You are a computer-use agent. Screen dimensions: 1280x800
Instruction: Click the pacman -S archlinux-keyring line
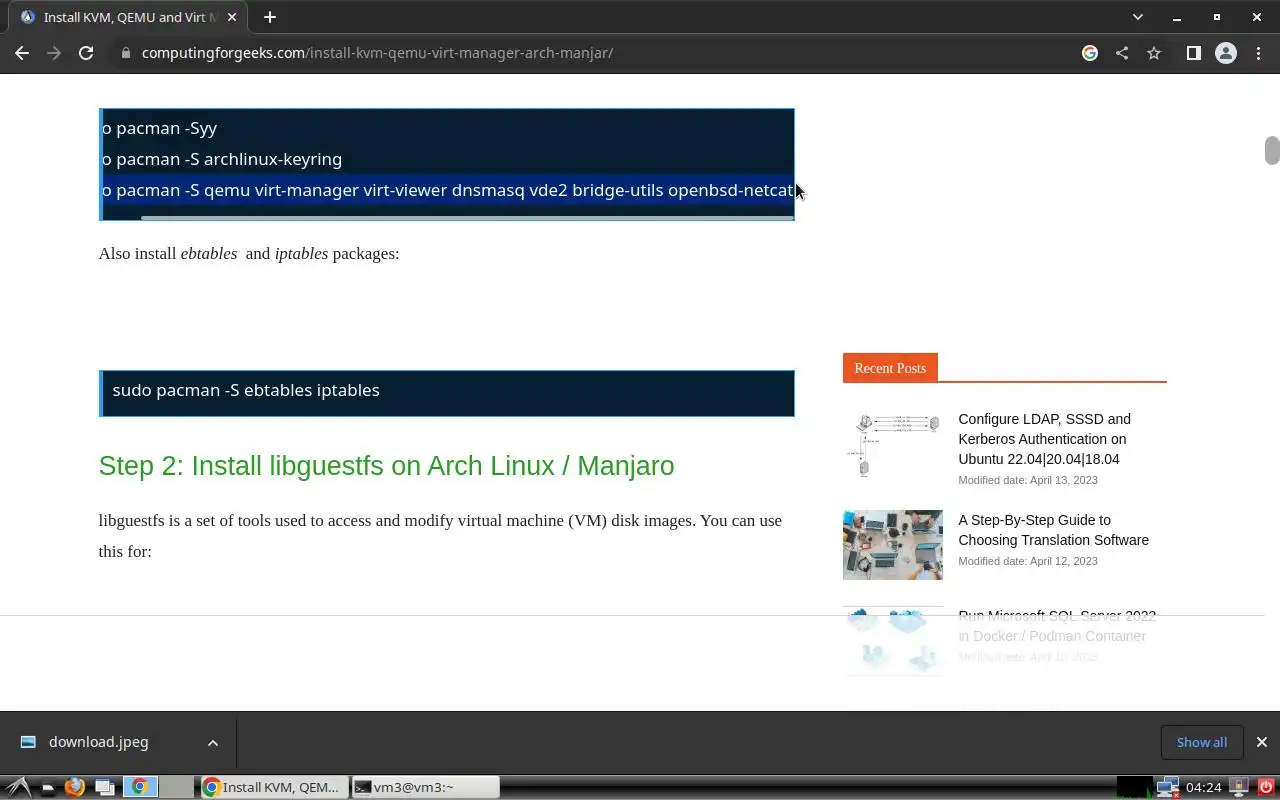pos(222,159)
